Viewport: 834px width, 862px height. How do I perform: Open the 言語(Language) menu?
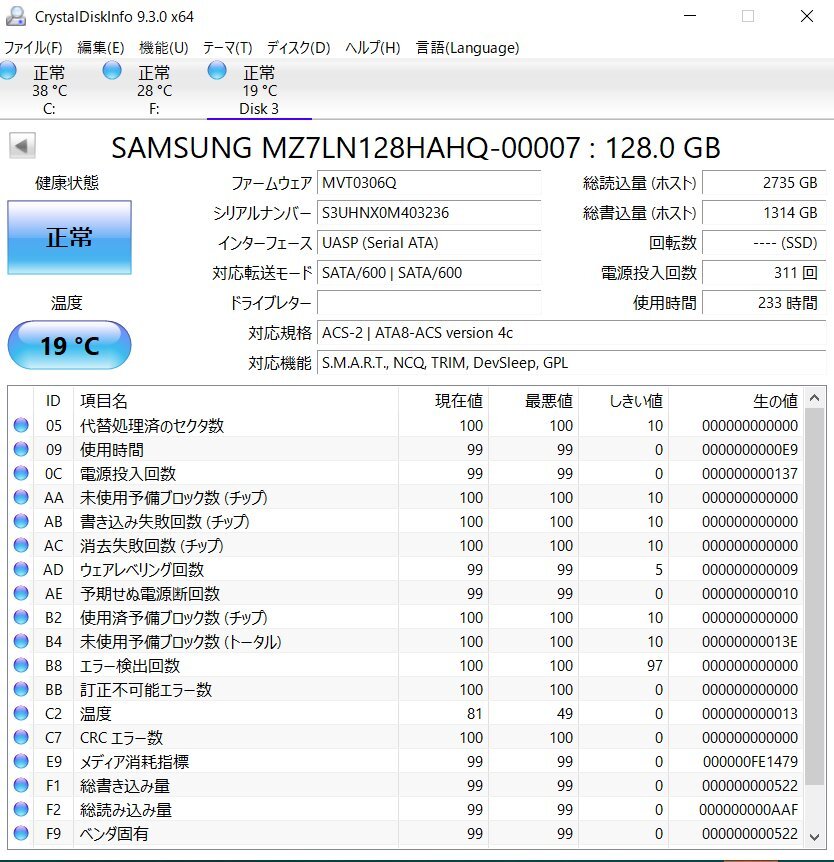pyautogui.click(x=467, y=48)
